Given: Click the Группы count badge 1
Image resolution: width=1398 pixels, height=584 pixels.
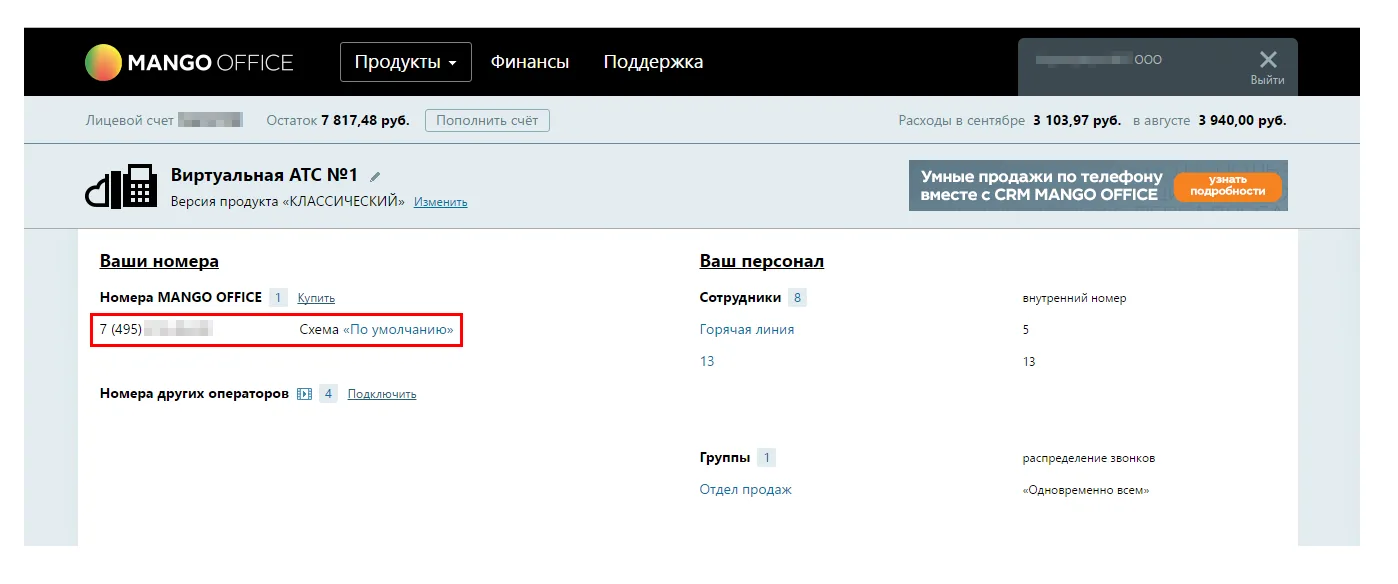Looking at the screenshot, I should (766, 458).
